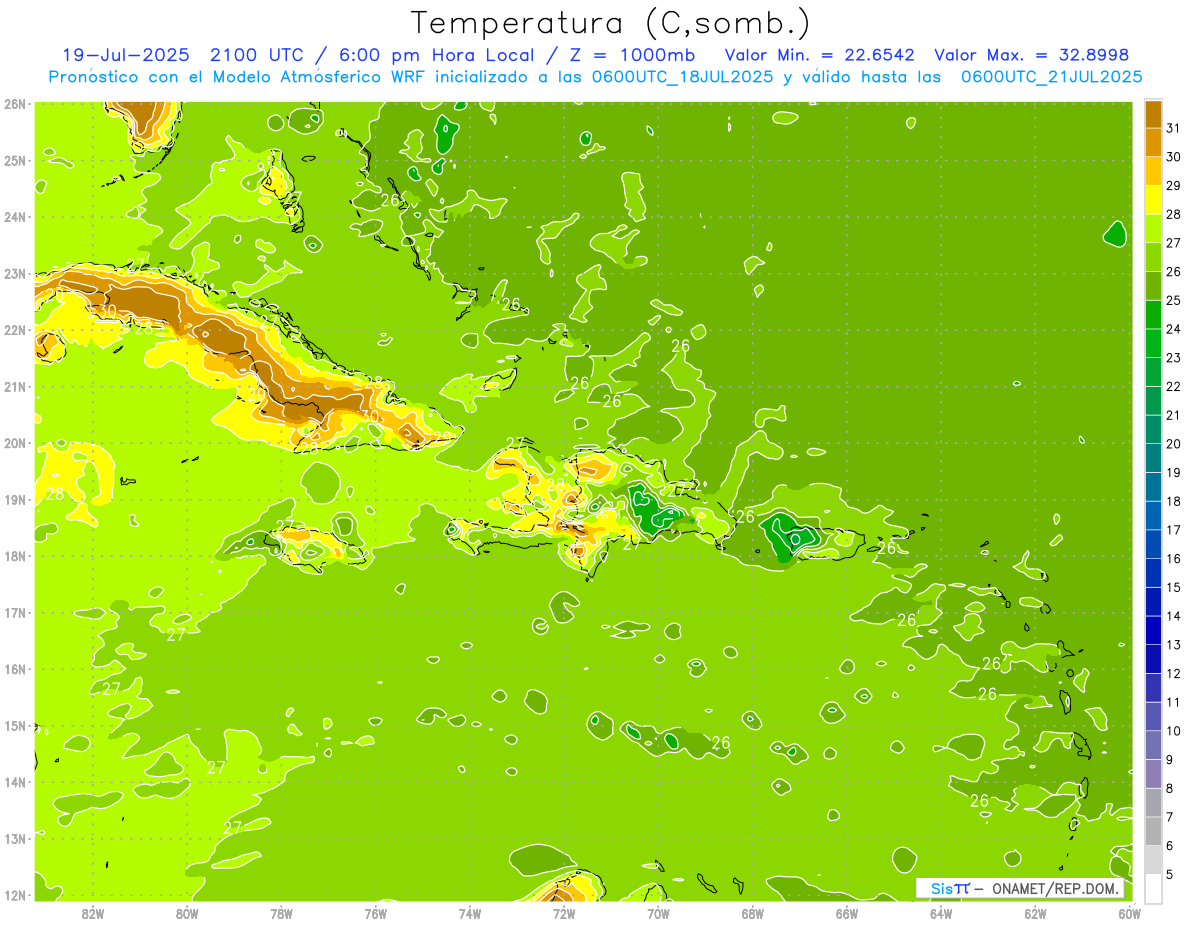
Task: Click legend scale value '5'
Action: click(1170, 874)
